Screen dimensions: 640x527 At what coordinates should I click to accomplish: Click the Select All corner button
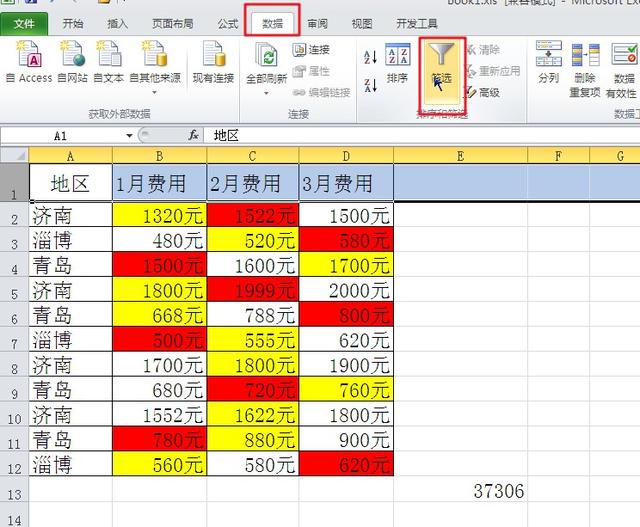point(14,156)
